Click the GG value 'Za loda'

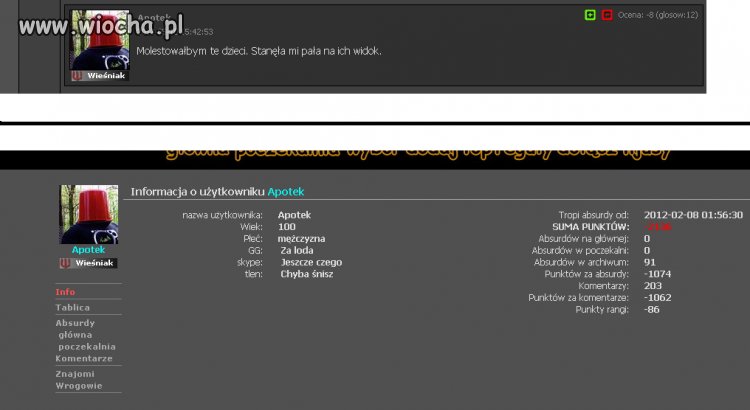[x=297, y=251]
